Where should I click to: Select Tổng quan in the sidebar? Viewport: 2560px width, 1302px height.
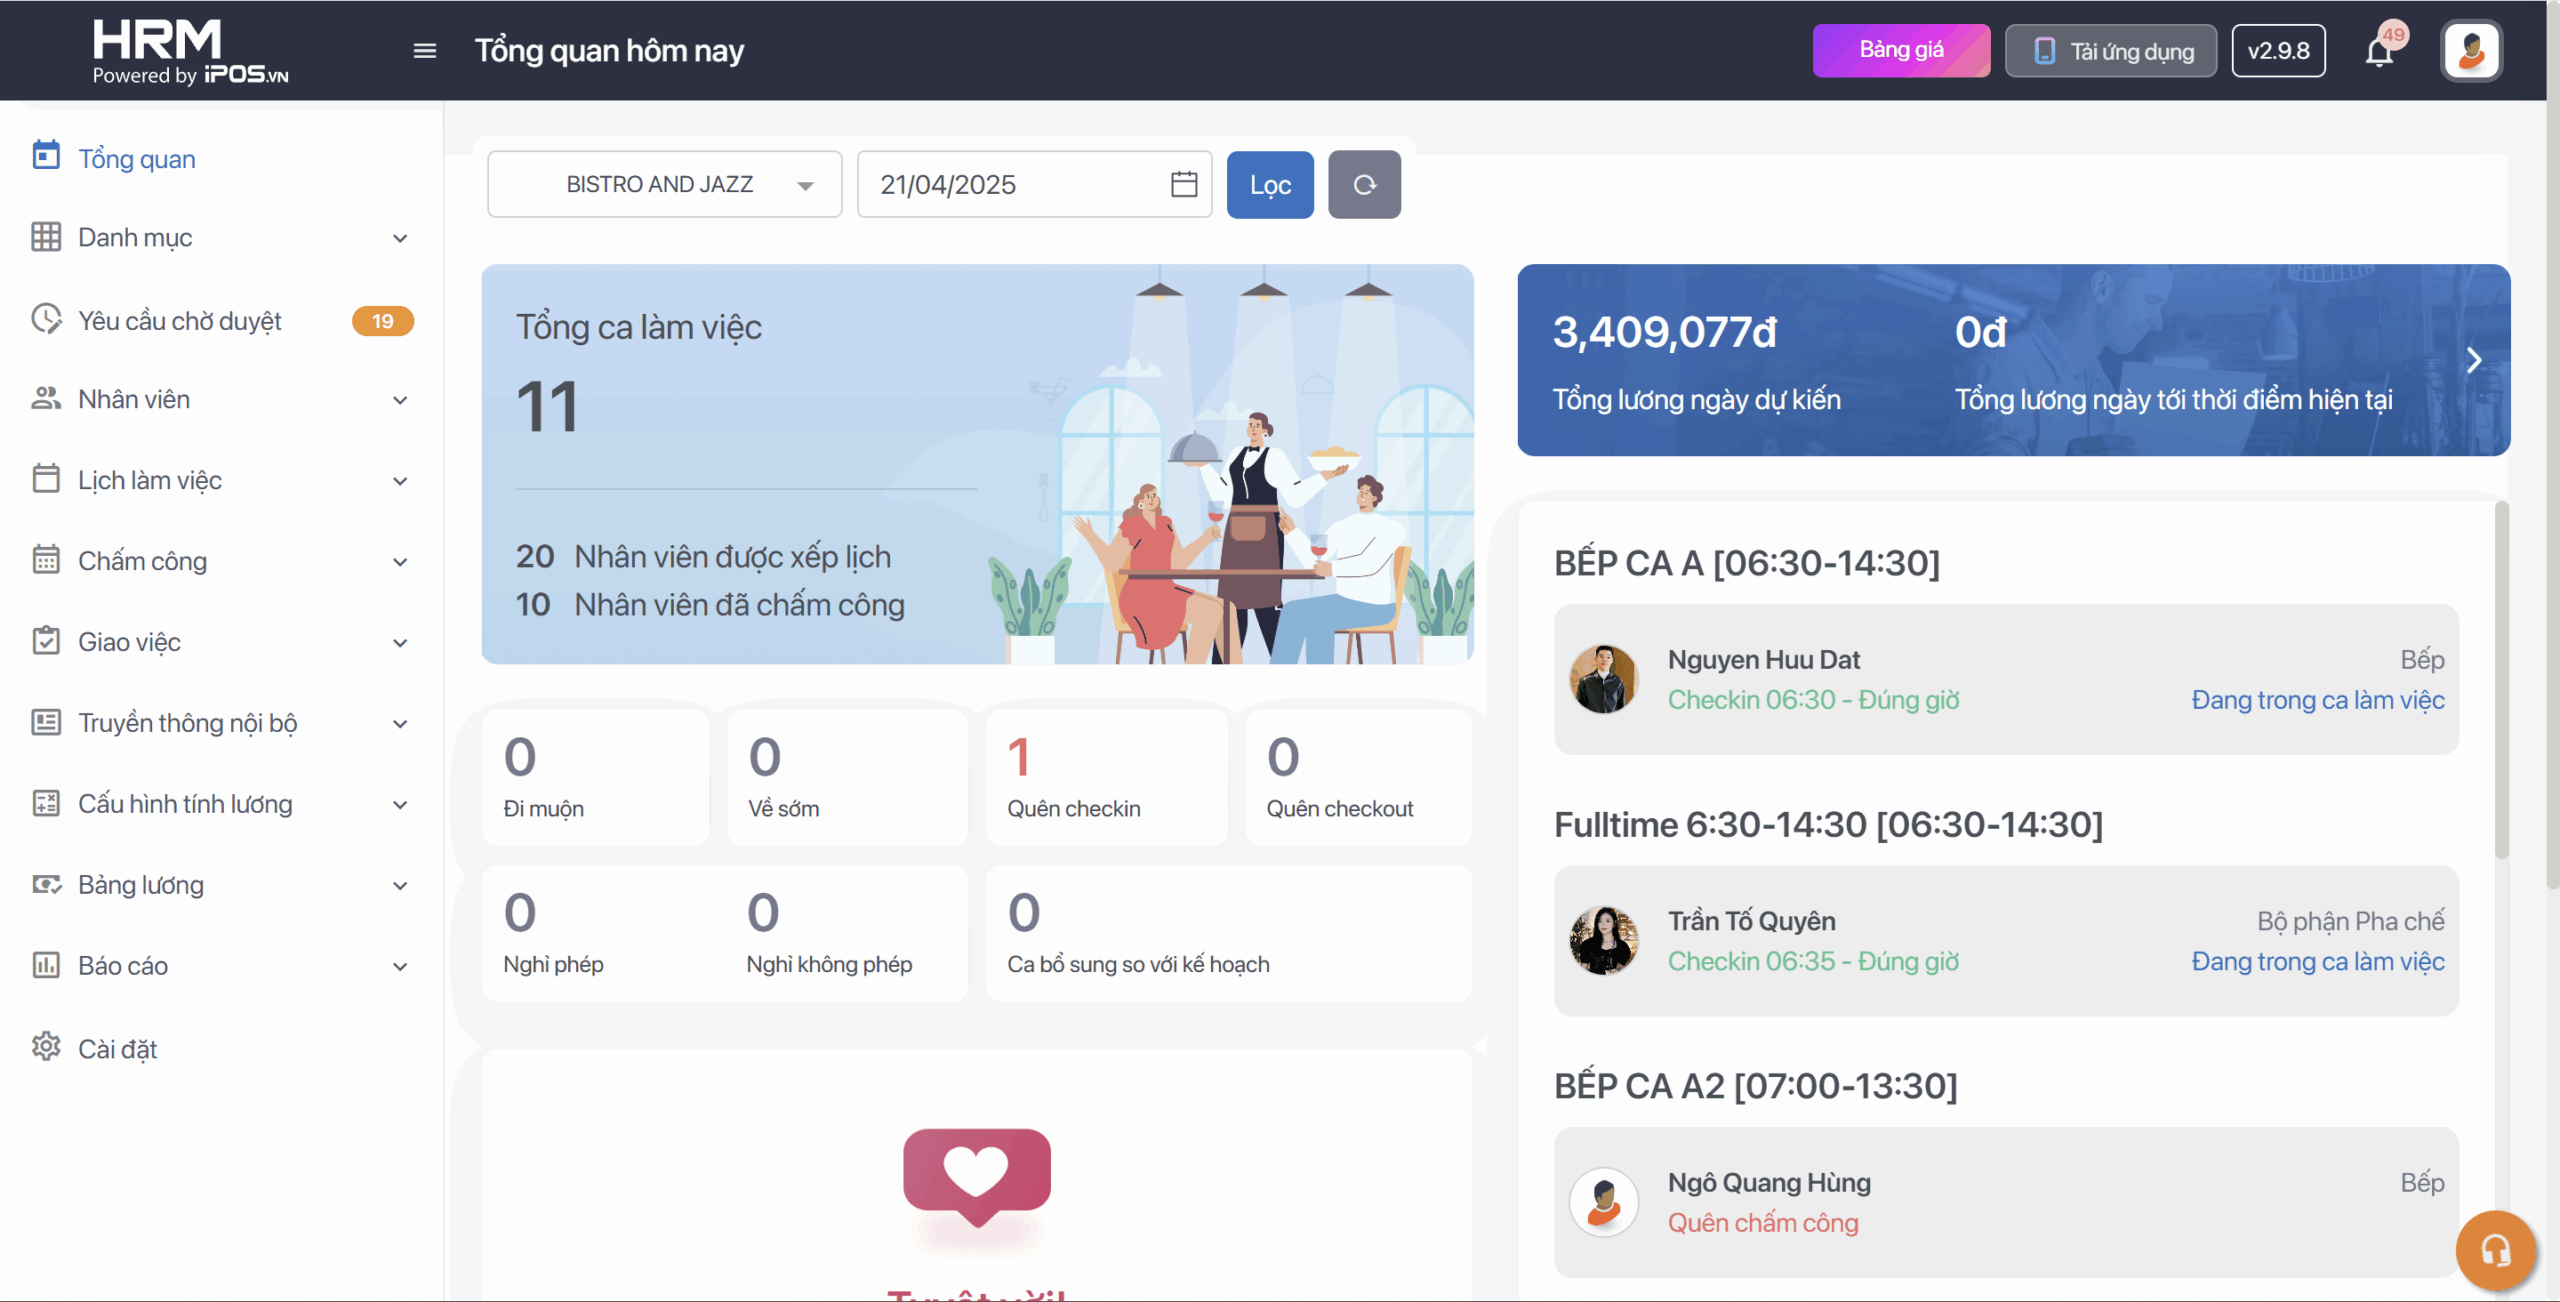click(136, 159)
